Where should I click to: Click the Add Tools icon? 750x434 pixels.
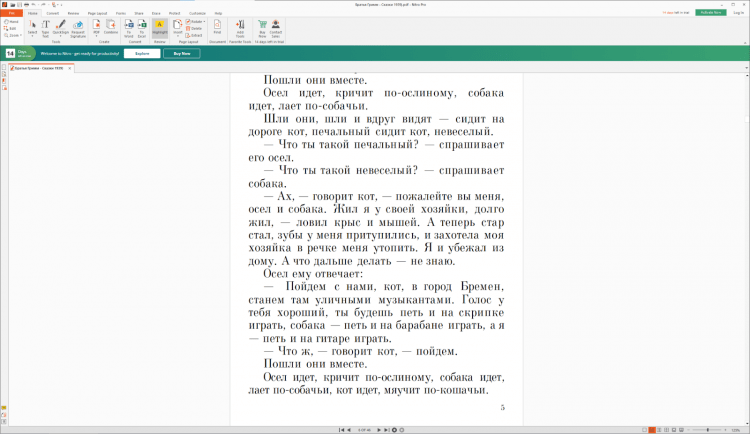(x=240, y=28)
